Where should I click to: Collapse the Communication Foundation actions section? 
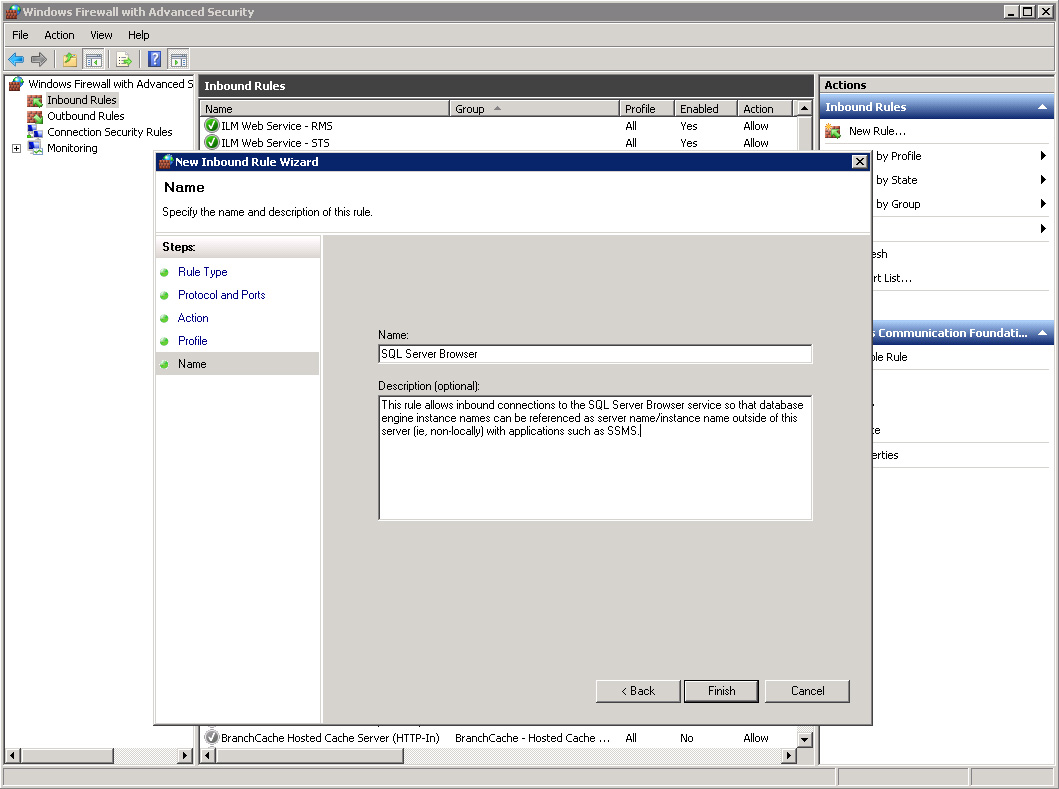coord(1042,333)
